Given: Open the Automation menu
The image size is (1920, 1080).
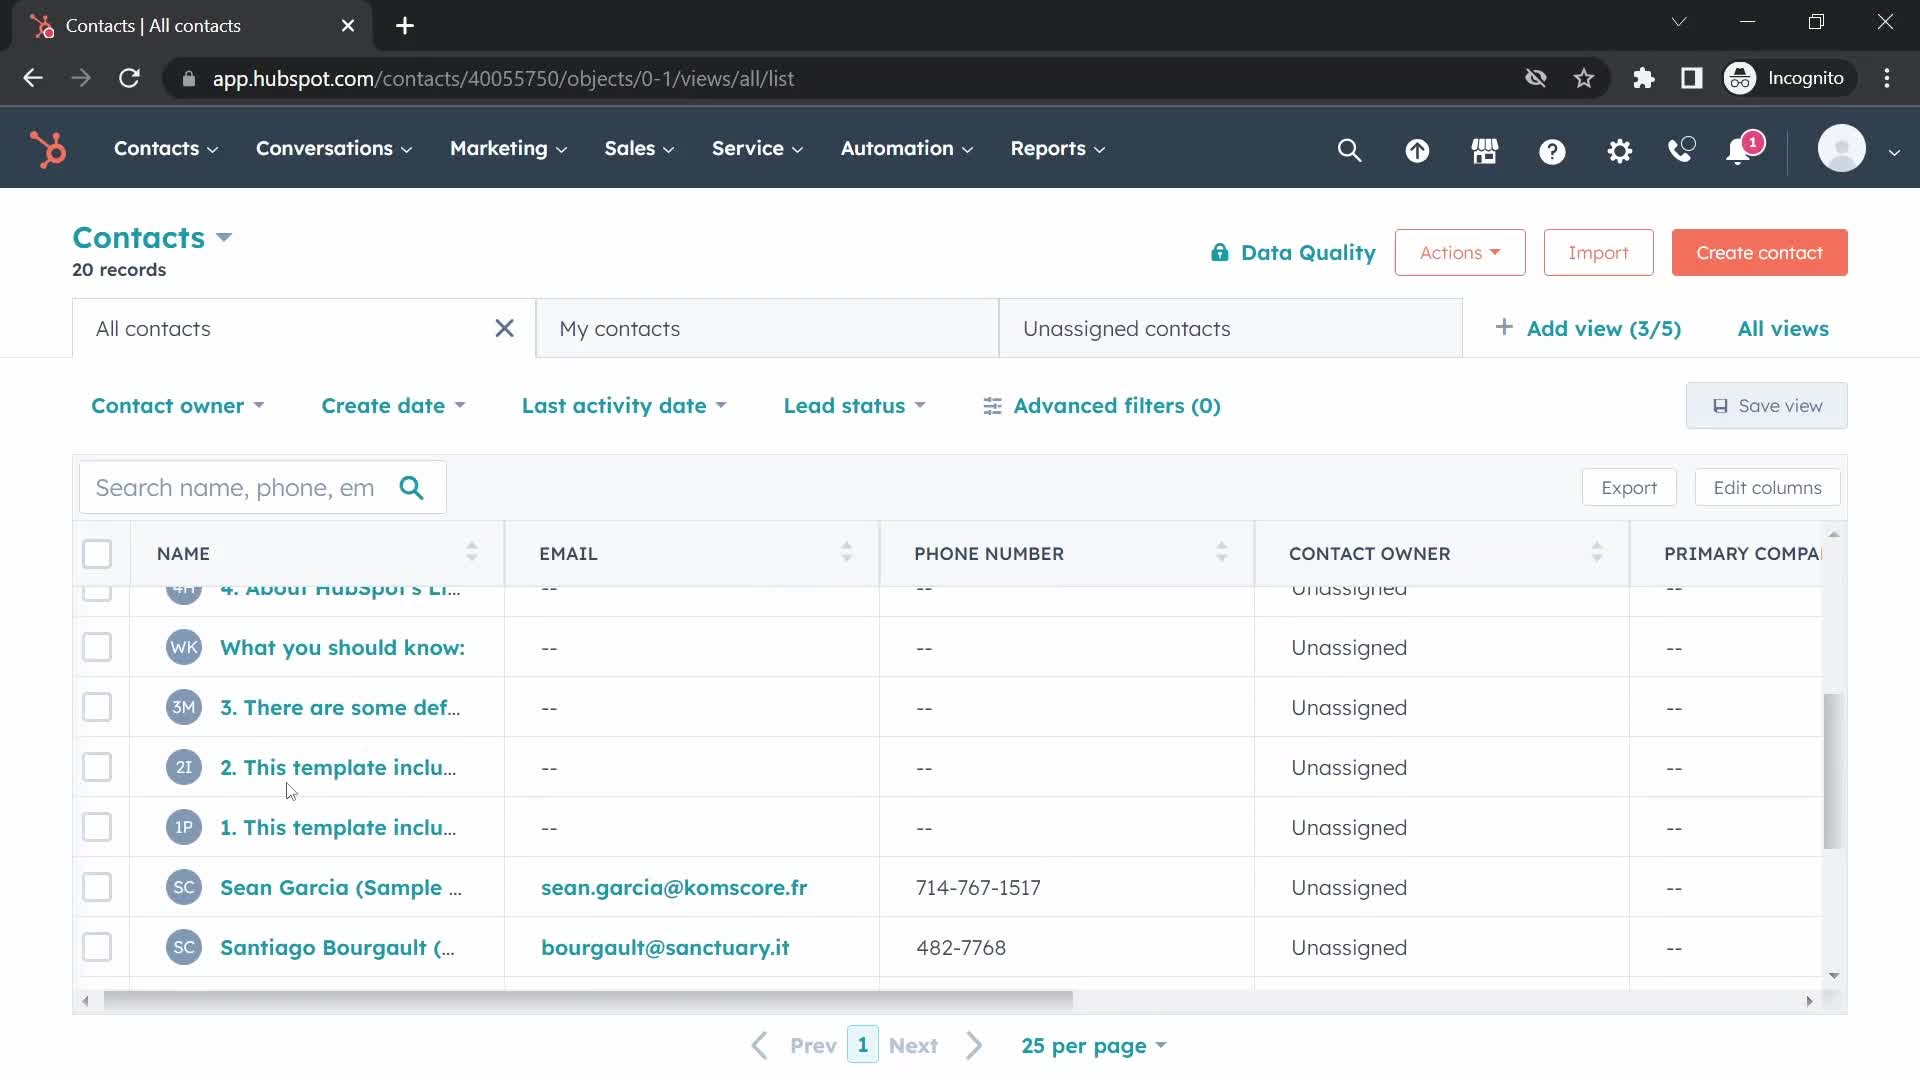Looking at the screenshot, I should 907,149.
